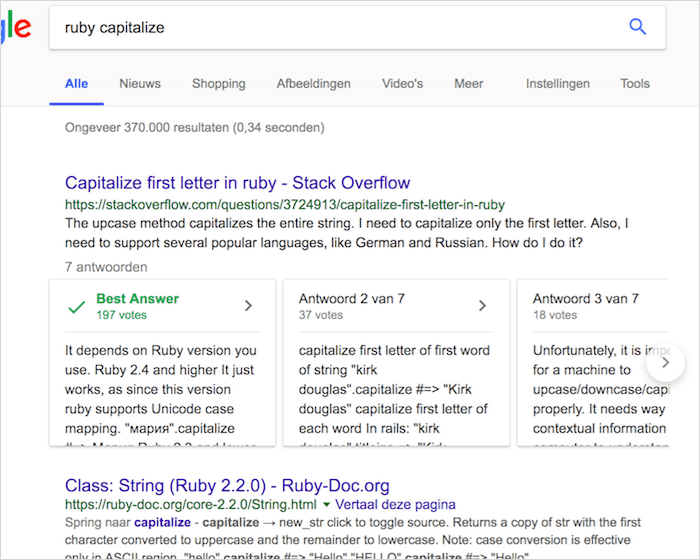
Task: Click the blue search magnifier icon
Action: click(638, 27)
